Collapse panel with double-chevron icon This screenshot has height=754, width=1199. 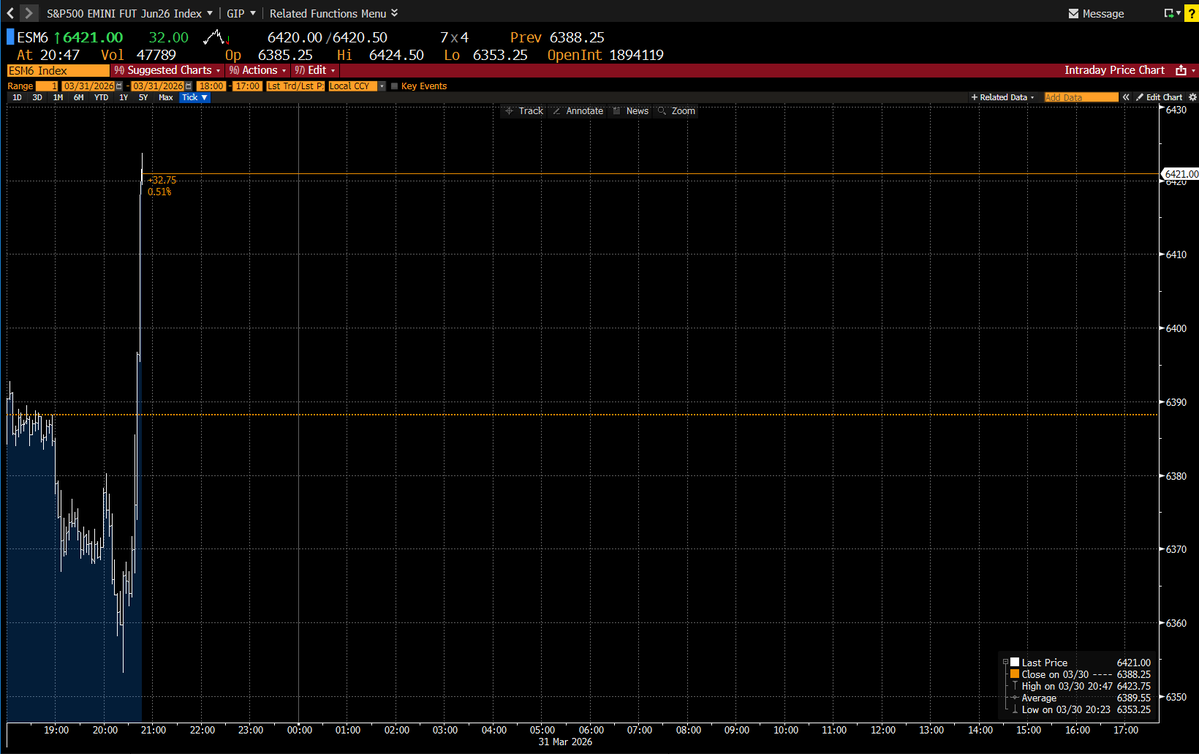(x=1126, y=97)
